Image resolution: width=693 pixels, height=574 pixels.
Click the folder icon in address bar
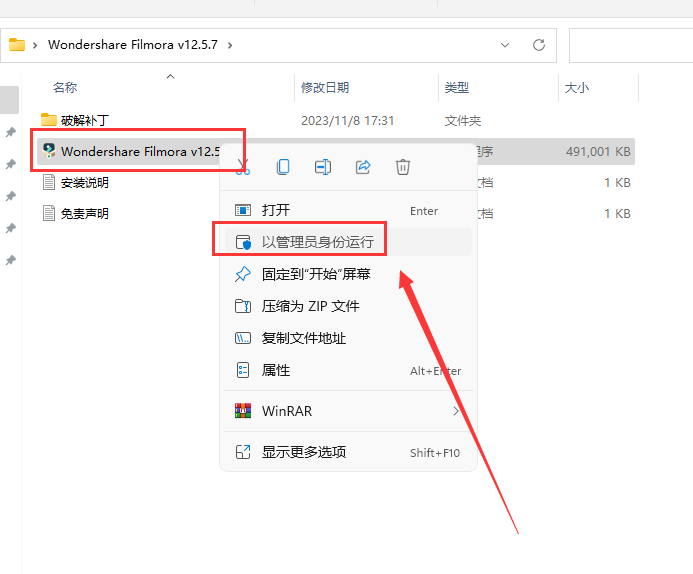coord(17,45)
